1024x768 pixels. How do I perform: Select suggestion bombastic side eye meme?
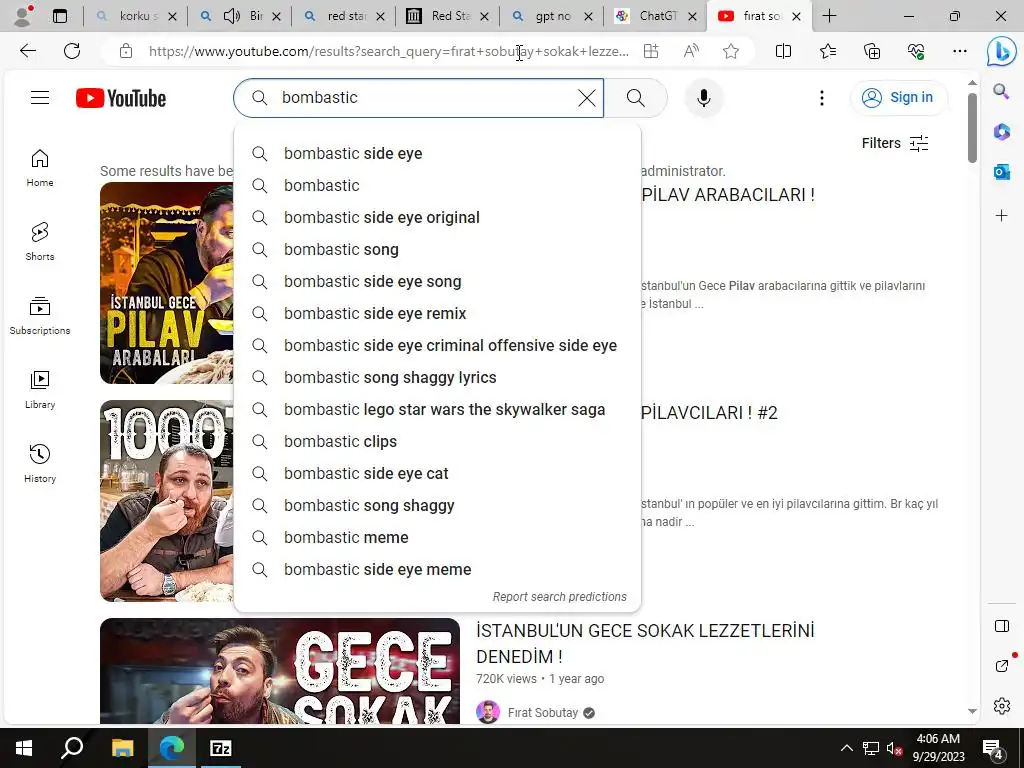[x=437, y=569]
